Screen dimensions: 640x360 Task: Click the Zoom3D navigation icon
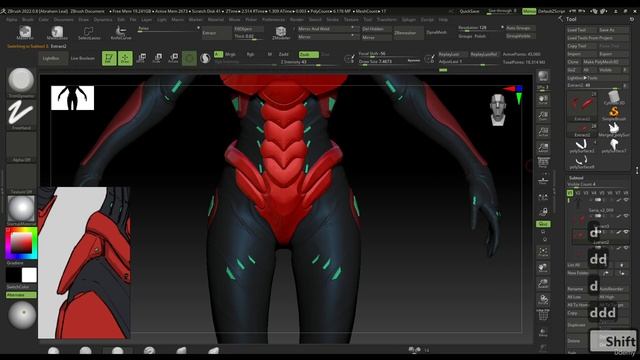coord(543,284)
